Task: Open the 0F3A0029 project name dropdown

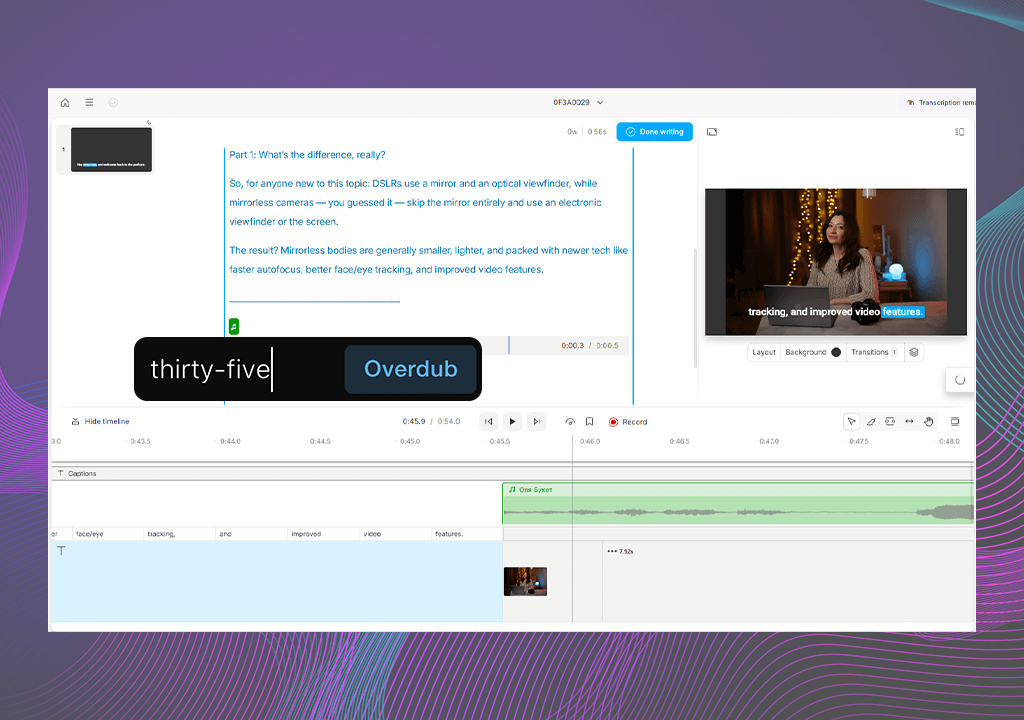Action: coord(578,103)
